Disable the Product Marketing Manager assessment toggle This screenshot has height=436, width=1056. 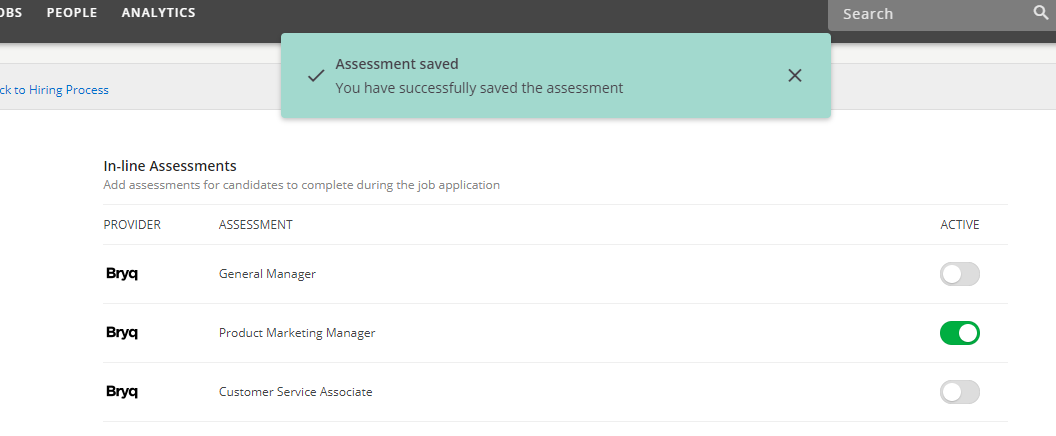959,333
